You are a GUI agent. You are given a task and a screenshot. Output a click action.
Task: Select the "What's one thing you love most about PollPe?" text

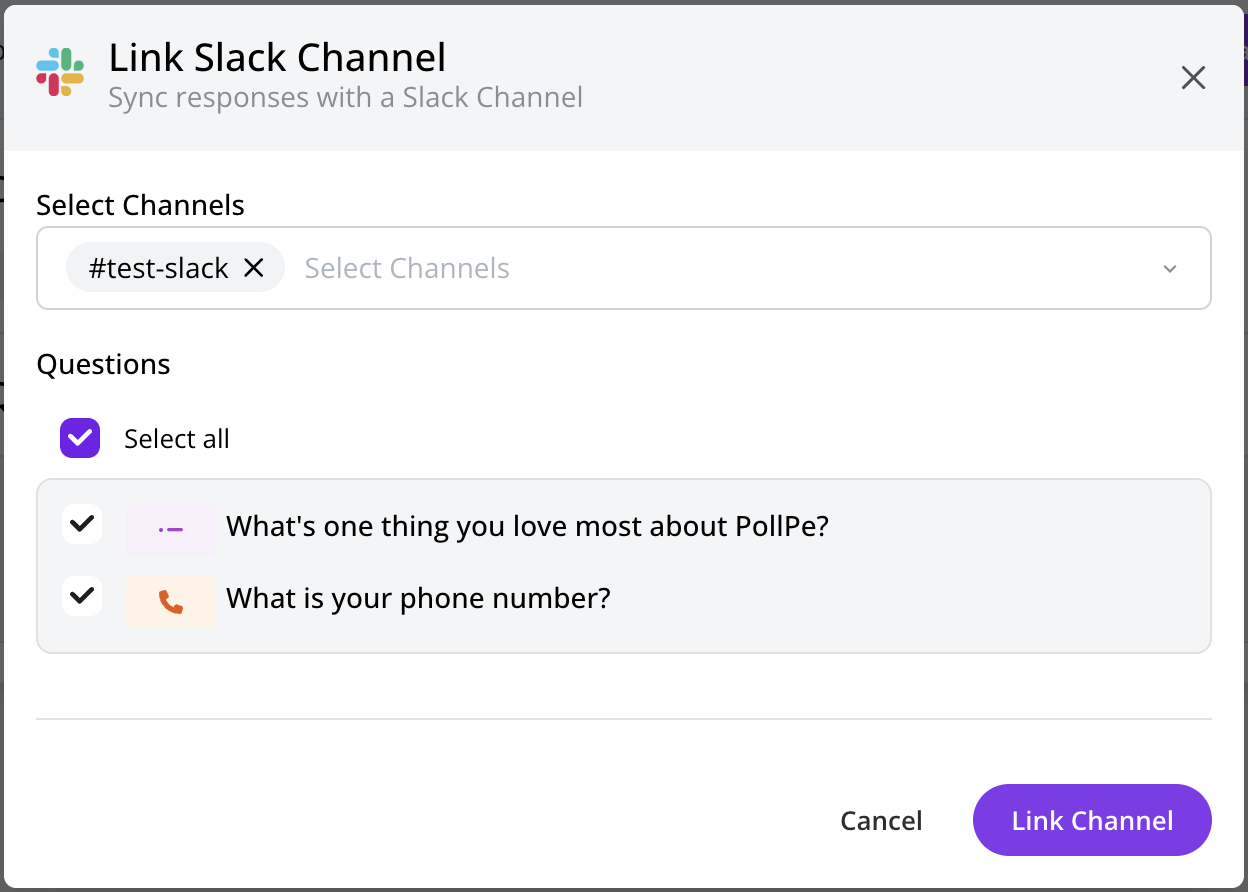[528, 526]
